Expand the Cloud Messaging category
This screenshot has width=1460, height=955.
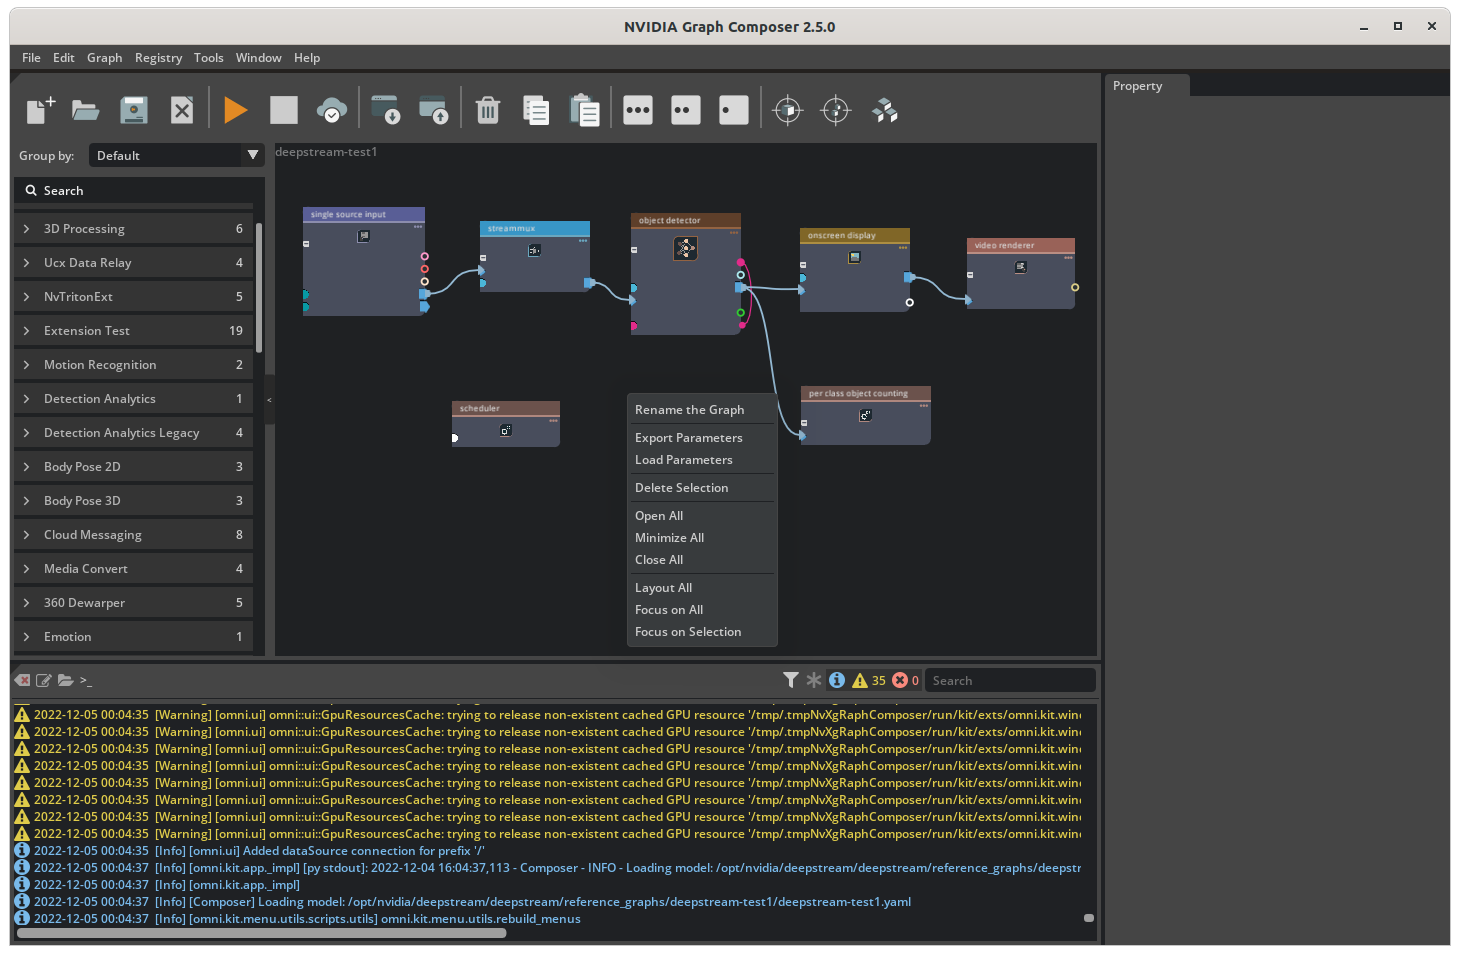[133, 535]
